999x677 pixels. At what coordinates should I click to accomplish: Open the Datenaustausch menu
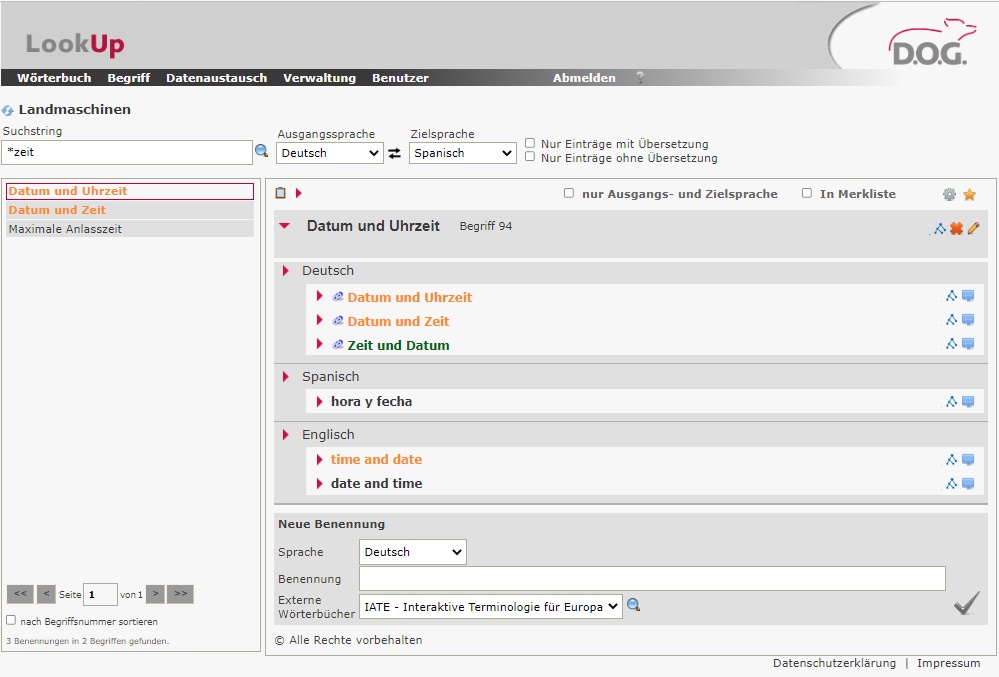coord(216,78)
